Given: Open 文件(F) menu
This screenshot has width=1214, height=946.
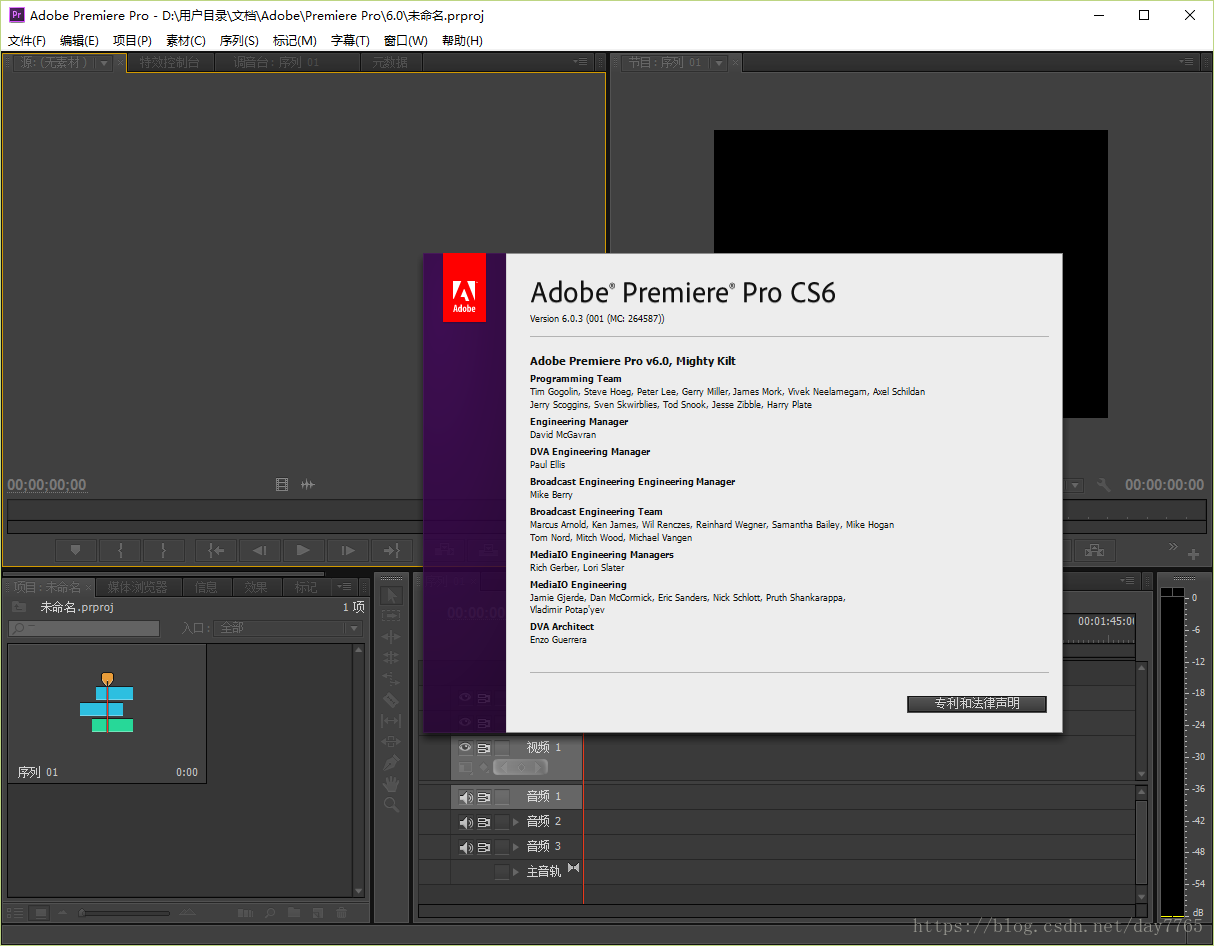Looking at the screenshot, I should point(27,41).
